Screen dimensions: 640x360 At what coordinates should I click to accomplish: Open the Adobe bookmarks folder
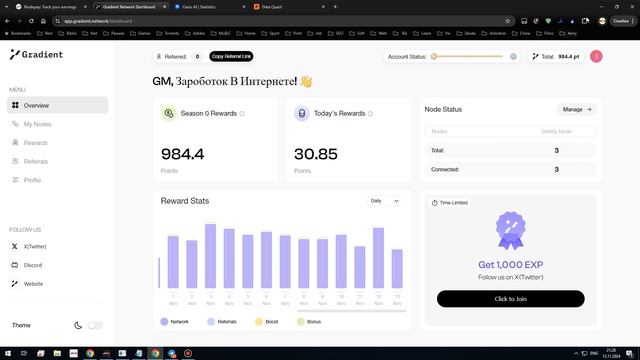coord(196,33)
